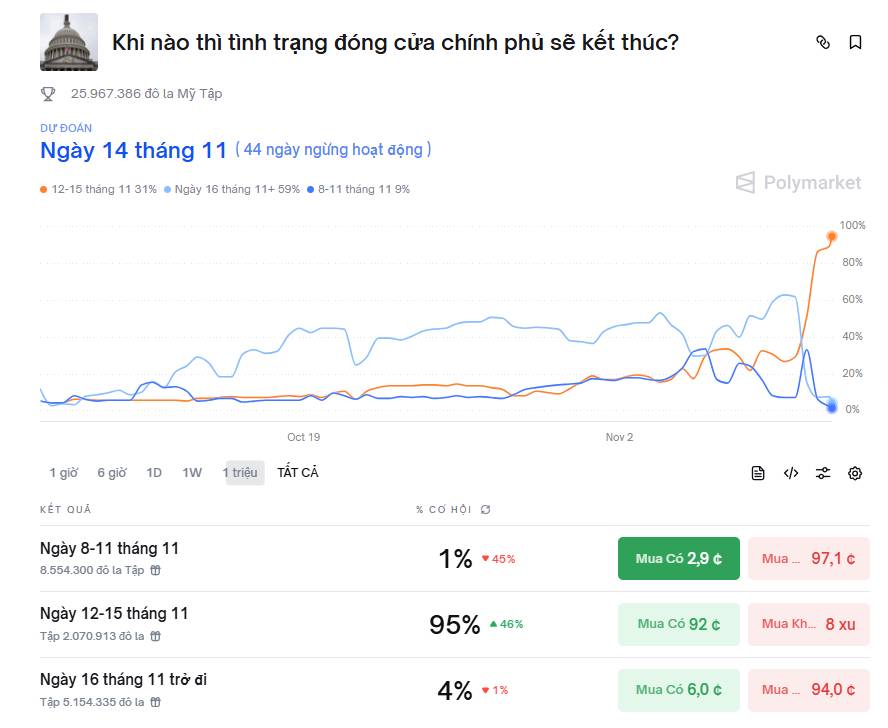Select the TẤT CẢ time range tab
The height and width of the screenshot is (728, 888).
click(x=297, y=472)
